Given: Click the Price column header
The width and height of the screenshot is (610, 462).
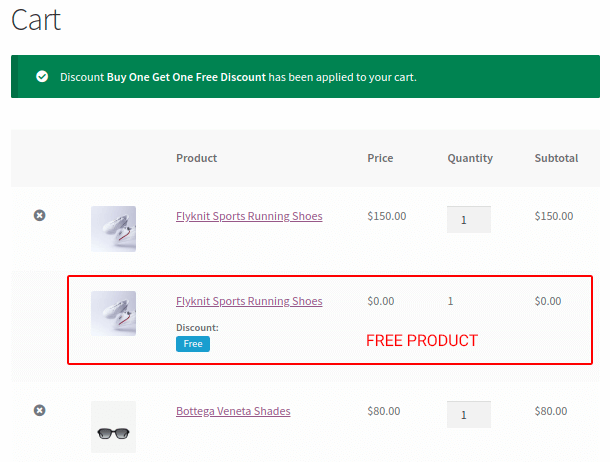Looking at the screenshot, I should click(x=380, y=158).
